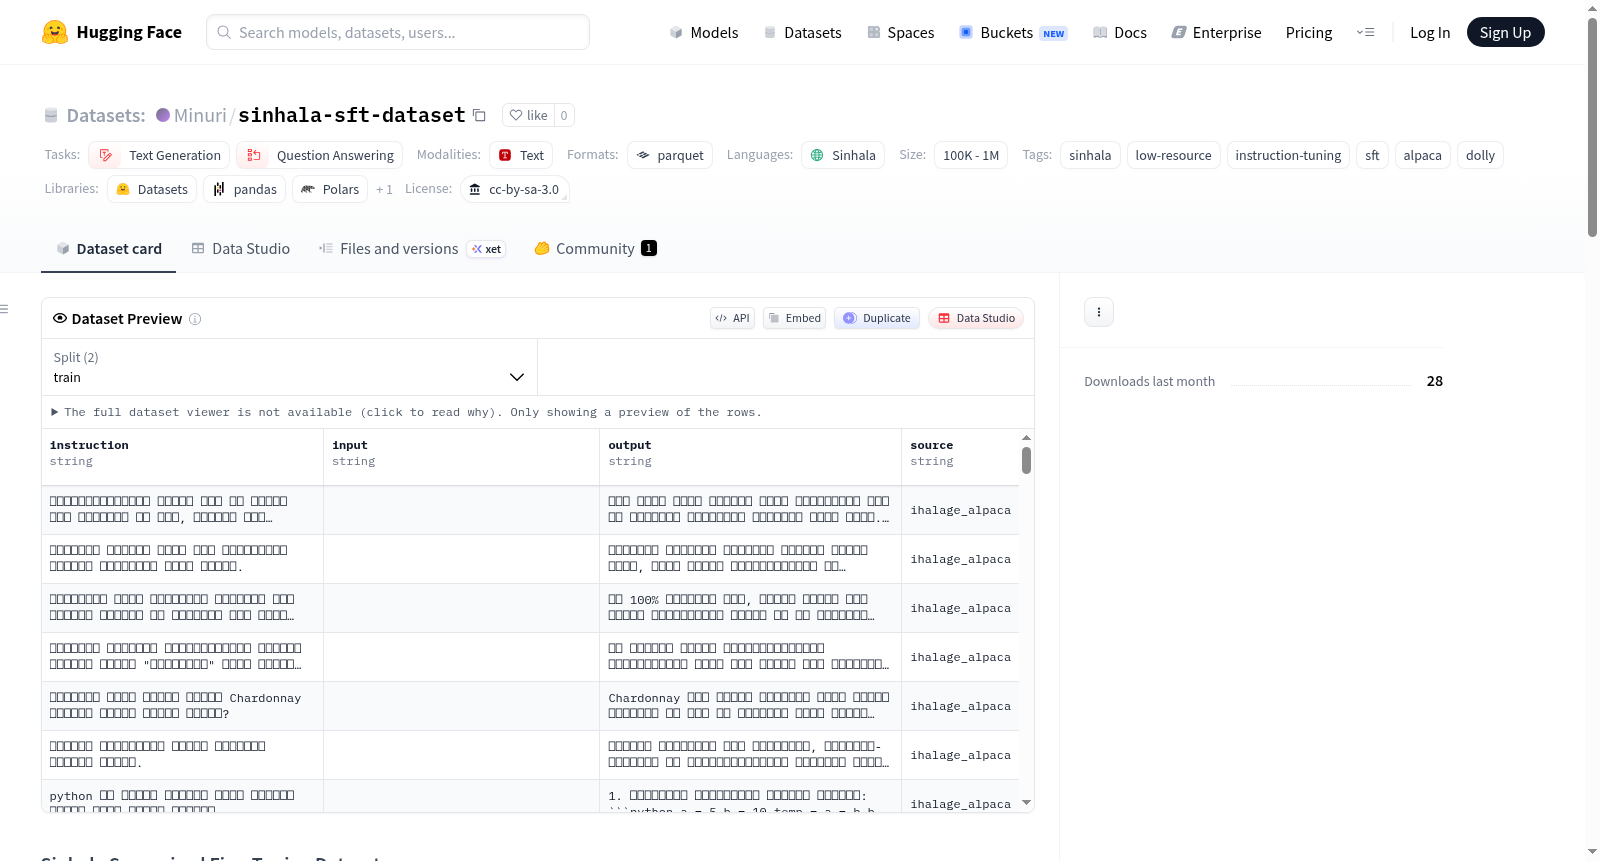This screenshot has width=1600, height=861.
Task: Open the Data Studio button in preview header
Action: [x=976, y=318]
